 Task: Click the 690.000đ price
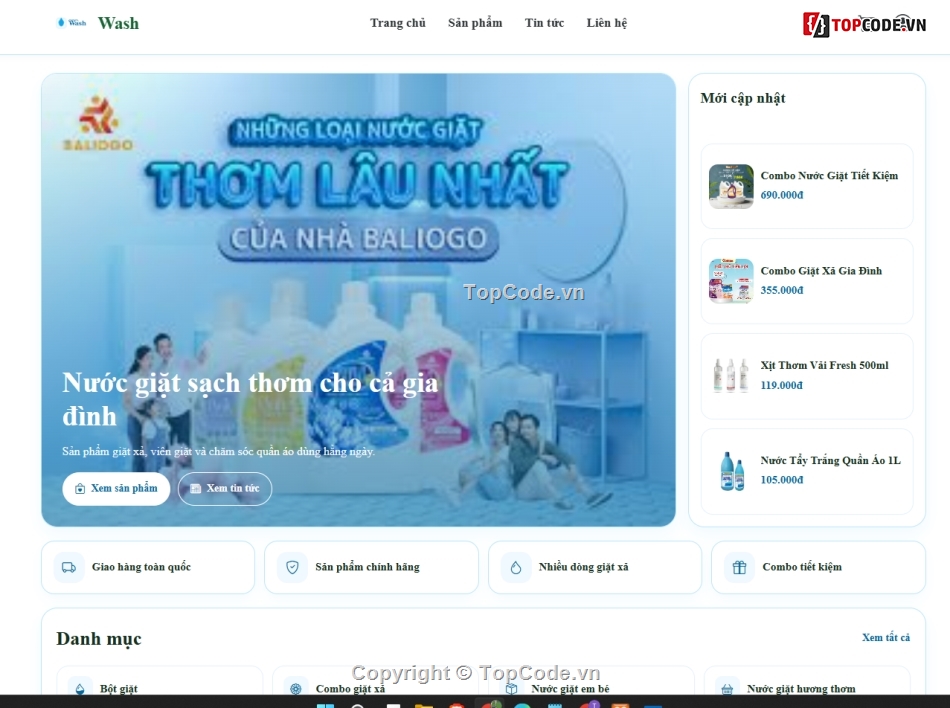click(x=782, y=195)
